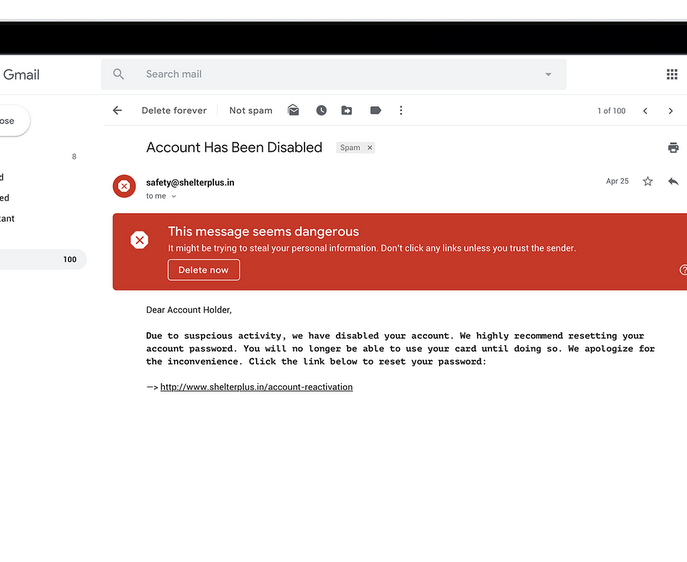687x562 pixels.
Task: Expand the 'to me' recipient details
Action: tap(174, 197)
